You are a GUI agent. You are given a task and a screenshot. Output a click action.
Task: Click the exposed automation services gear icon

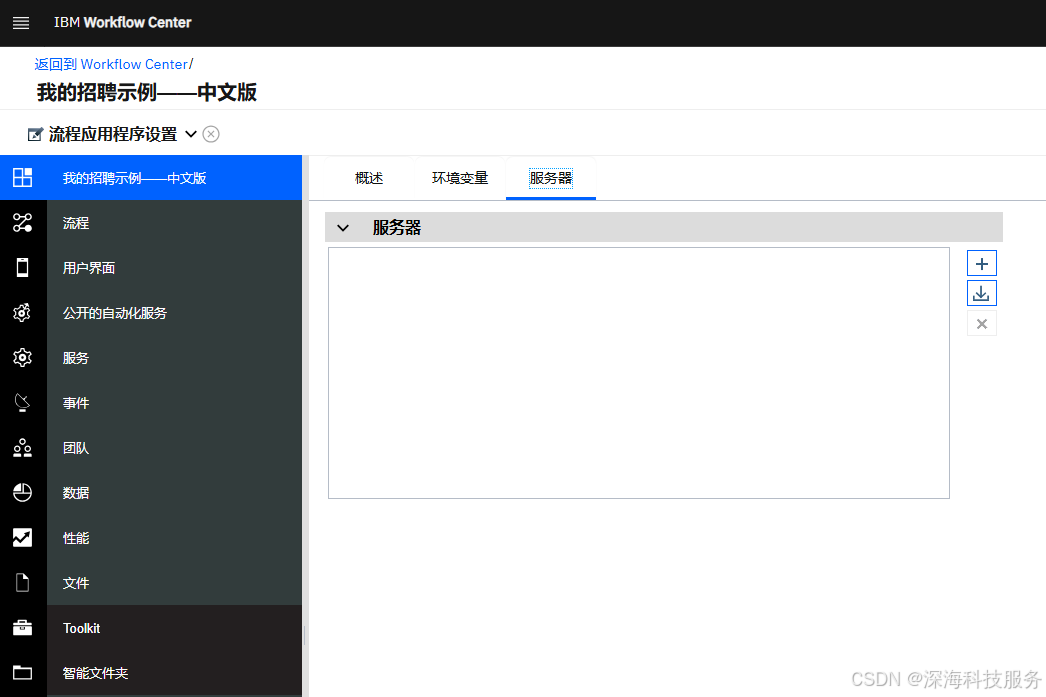23,312
